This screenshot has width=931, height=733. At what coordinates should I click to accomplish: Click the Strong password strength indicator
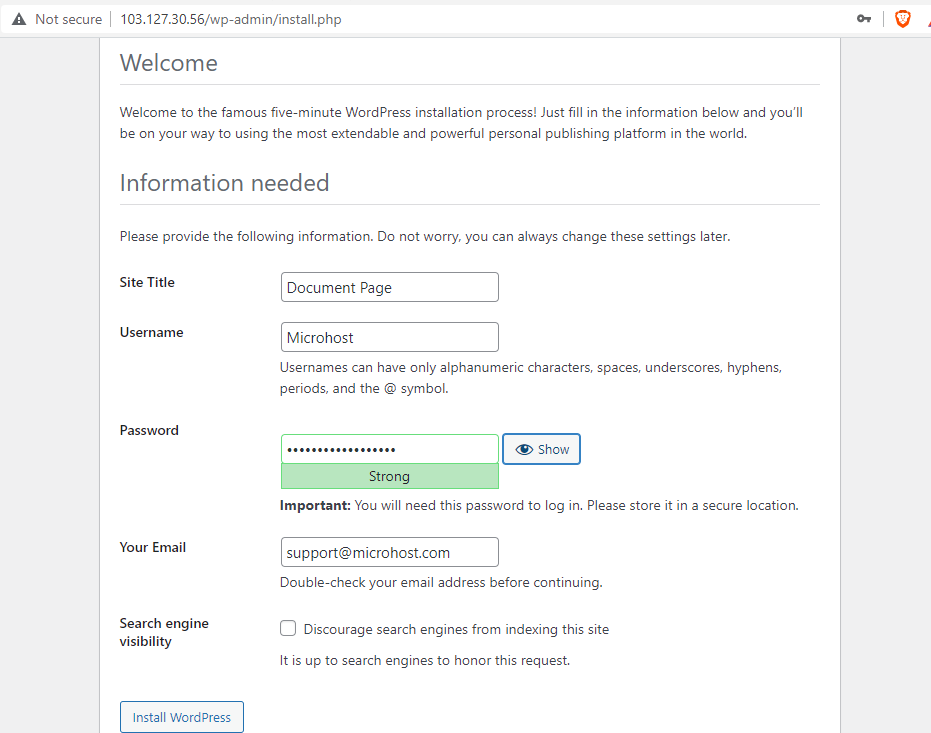[x=390, y=476]
